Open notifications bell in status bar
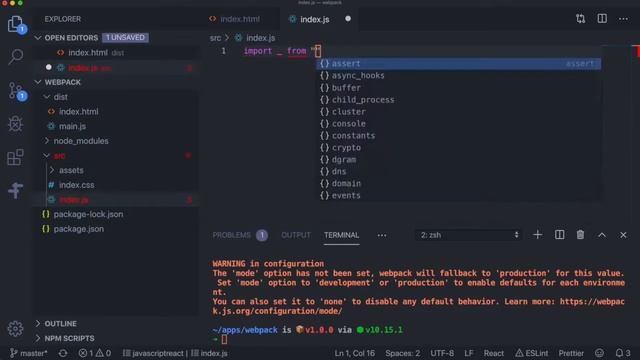Screen dimensions: 640x360 click(x=622, y=353)
